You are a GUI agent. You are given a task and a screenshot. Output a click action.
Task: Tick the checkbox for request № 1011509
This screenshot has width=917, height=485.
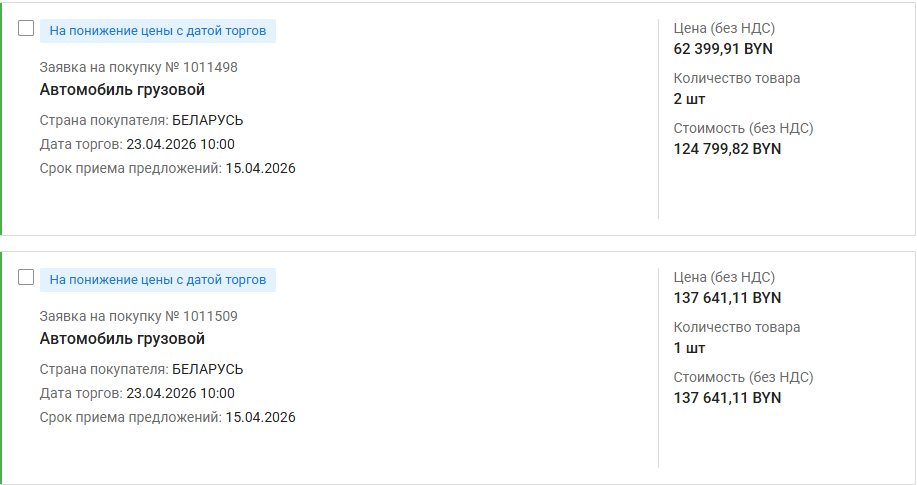27,277
